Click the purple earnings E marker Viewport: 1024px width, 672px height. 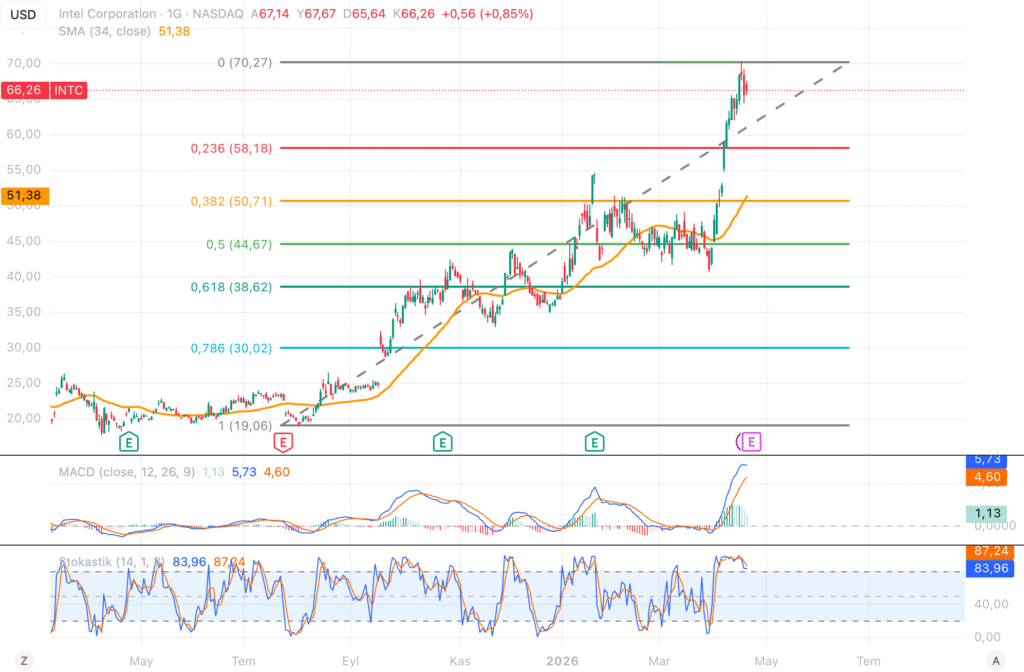(752, 441)
